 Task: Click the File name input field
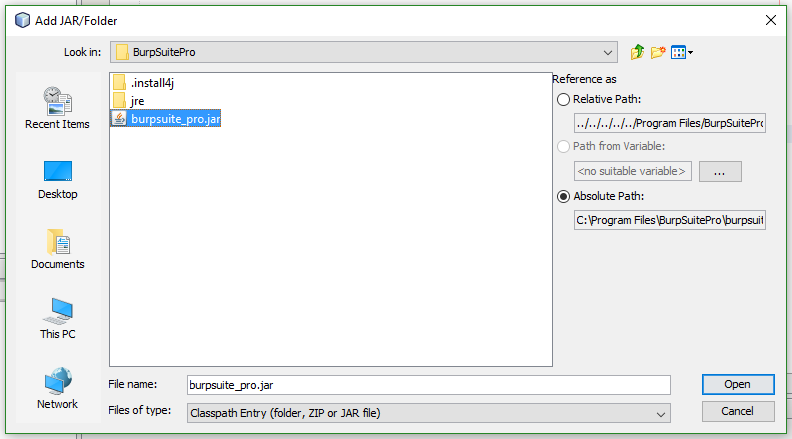click(x=428, y=385)
